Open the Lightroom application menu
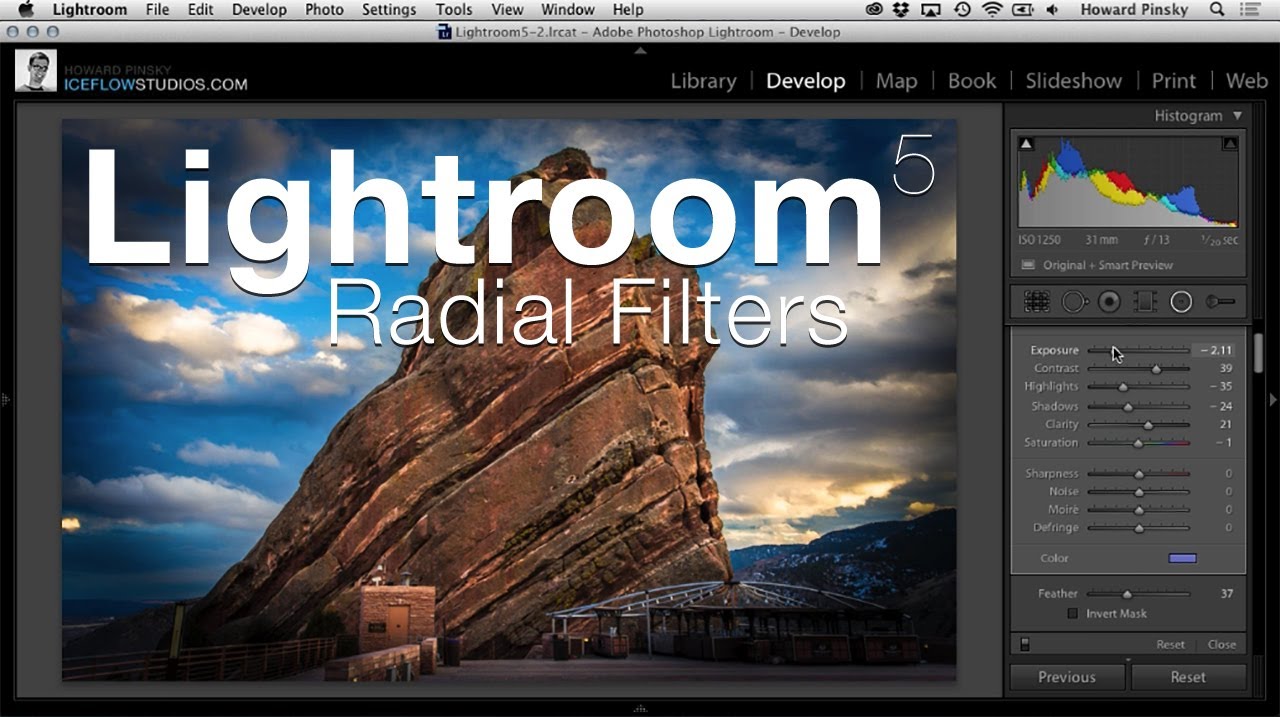This screenshot has height=717, width=1280. pos(90,10)
